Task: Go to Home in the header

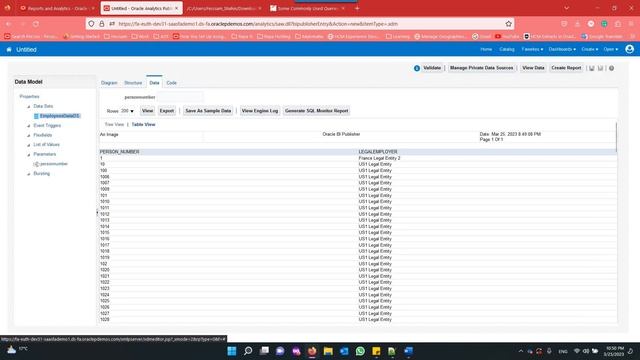Action: pyautogui.click(x=486, y=49)
